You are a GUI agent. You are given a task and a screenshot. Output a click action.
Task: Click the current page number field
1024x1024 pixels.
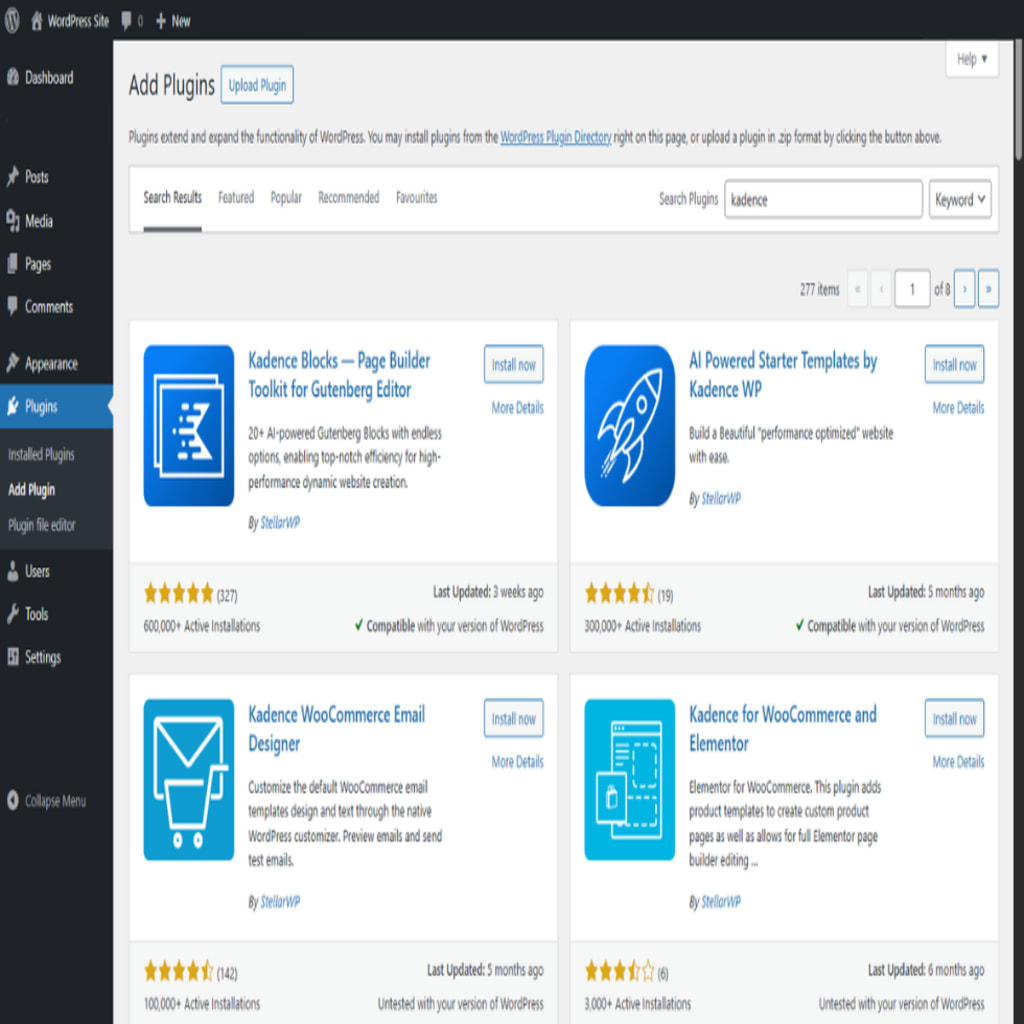(912, 289)
